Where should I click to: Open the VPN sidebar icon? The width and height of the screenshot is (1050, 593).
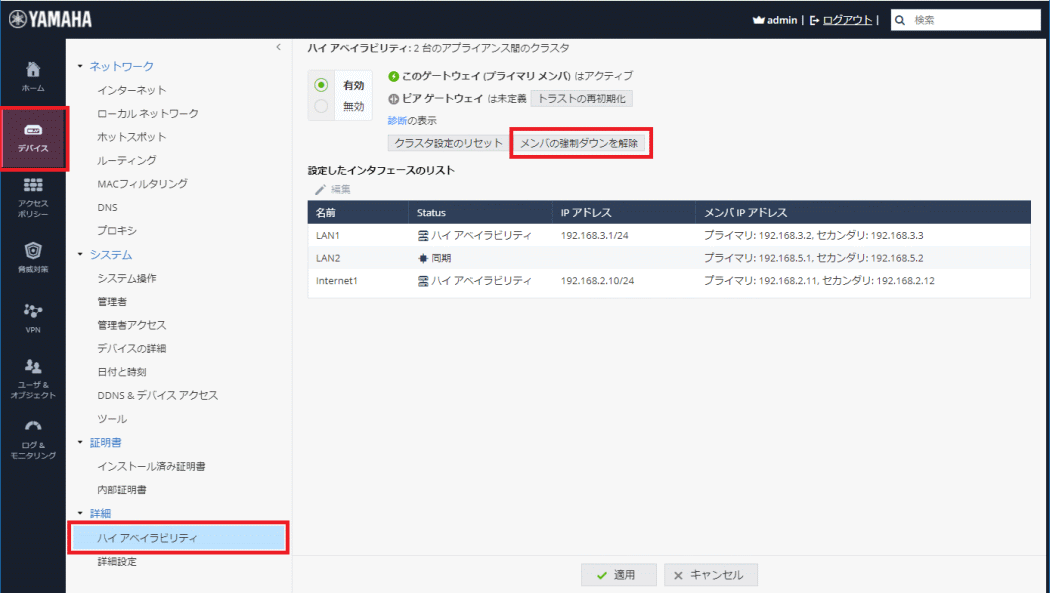33,311
